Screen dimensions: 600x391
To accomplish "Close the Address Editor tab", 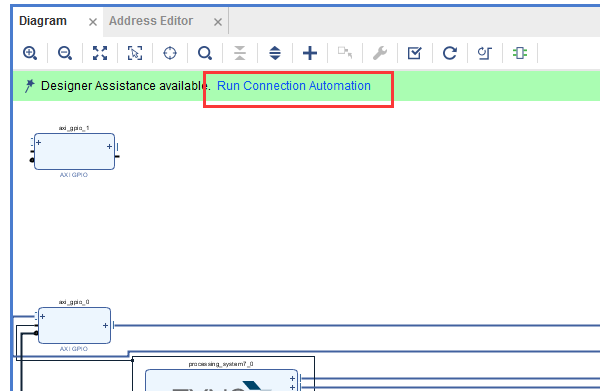I will pos(218,22).
